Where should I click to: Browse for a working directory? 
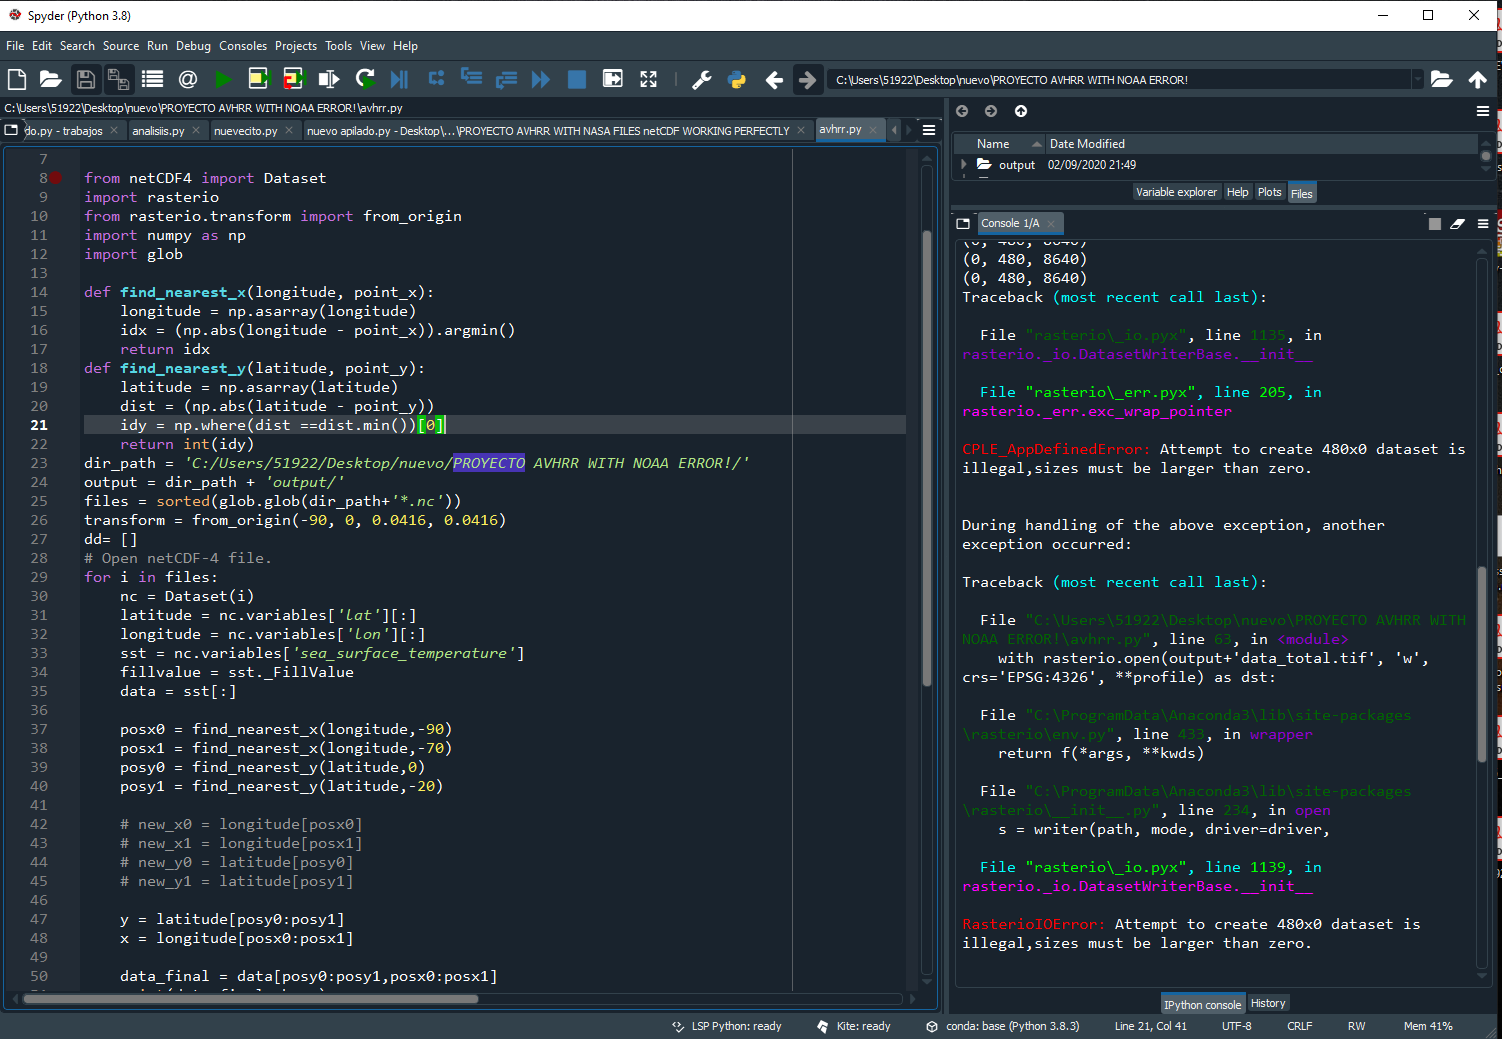pyautogui.click(x=1441, y=79)
